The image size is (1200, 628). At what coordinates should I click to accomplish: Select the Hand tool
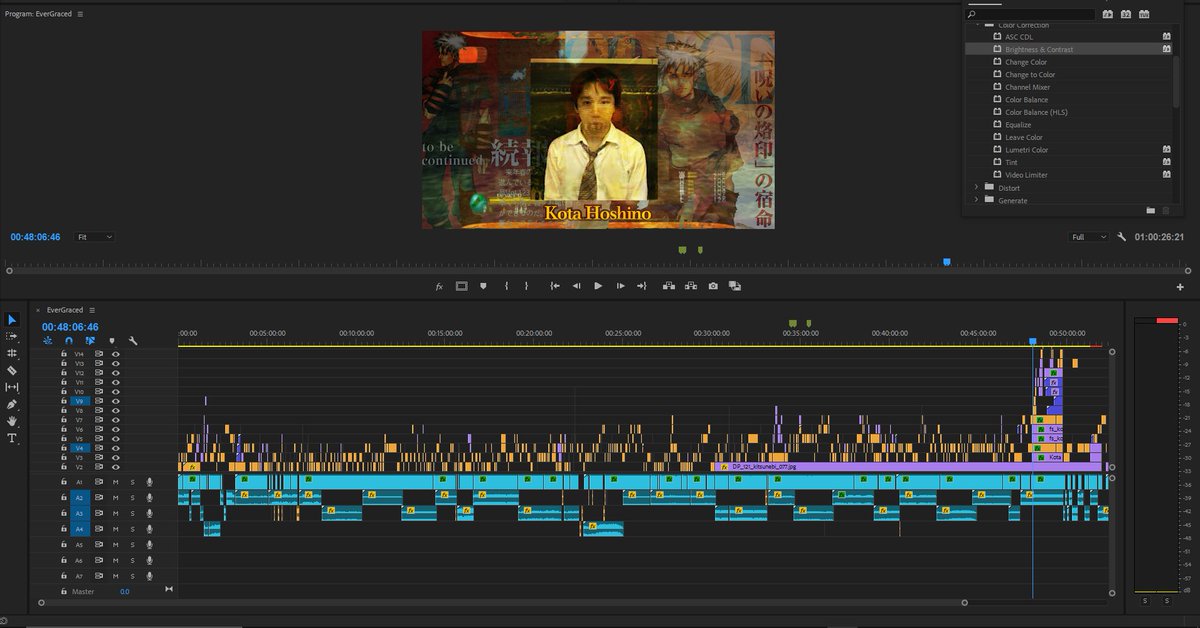coord(12,421)
